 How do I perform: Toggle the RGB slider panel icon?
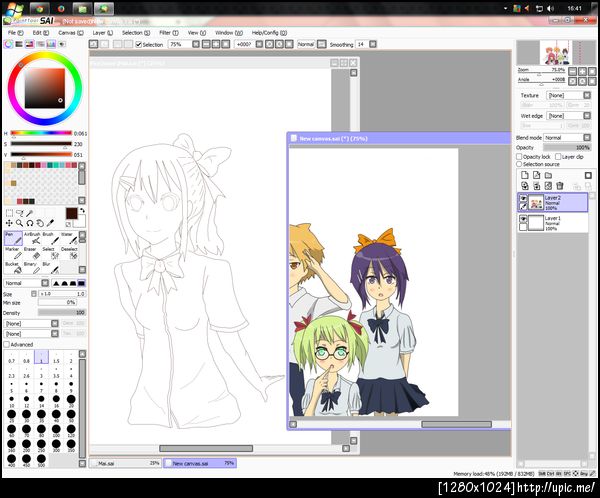tap(19, 44)
